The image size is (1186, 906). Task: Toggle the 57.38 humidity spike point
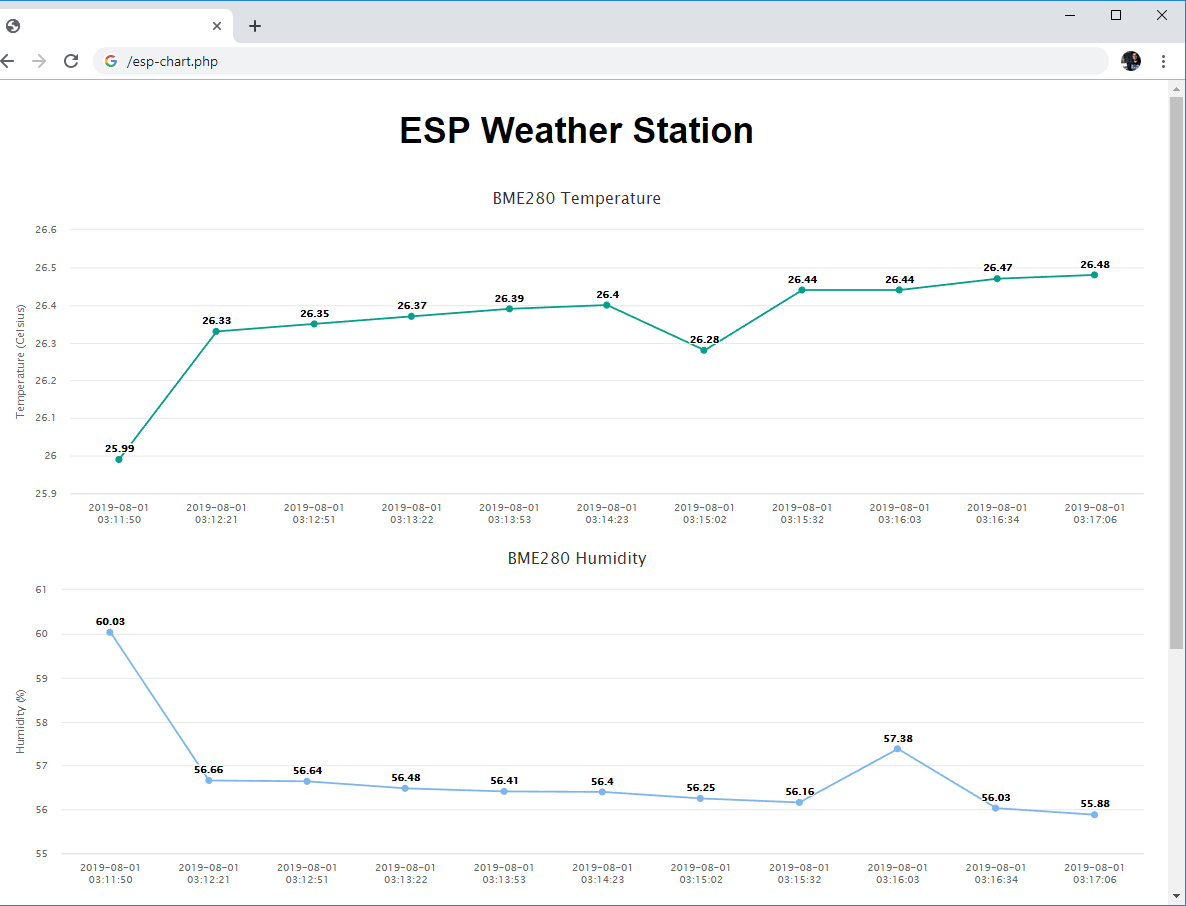(x=898, y=748)
